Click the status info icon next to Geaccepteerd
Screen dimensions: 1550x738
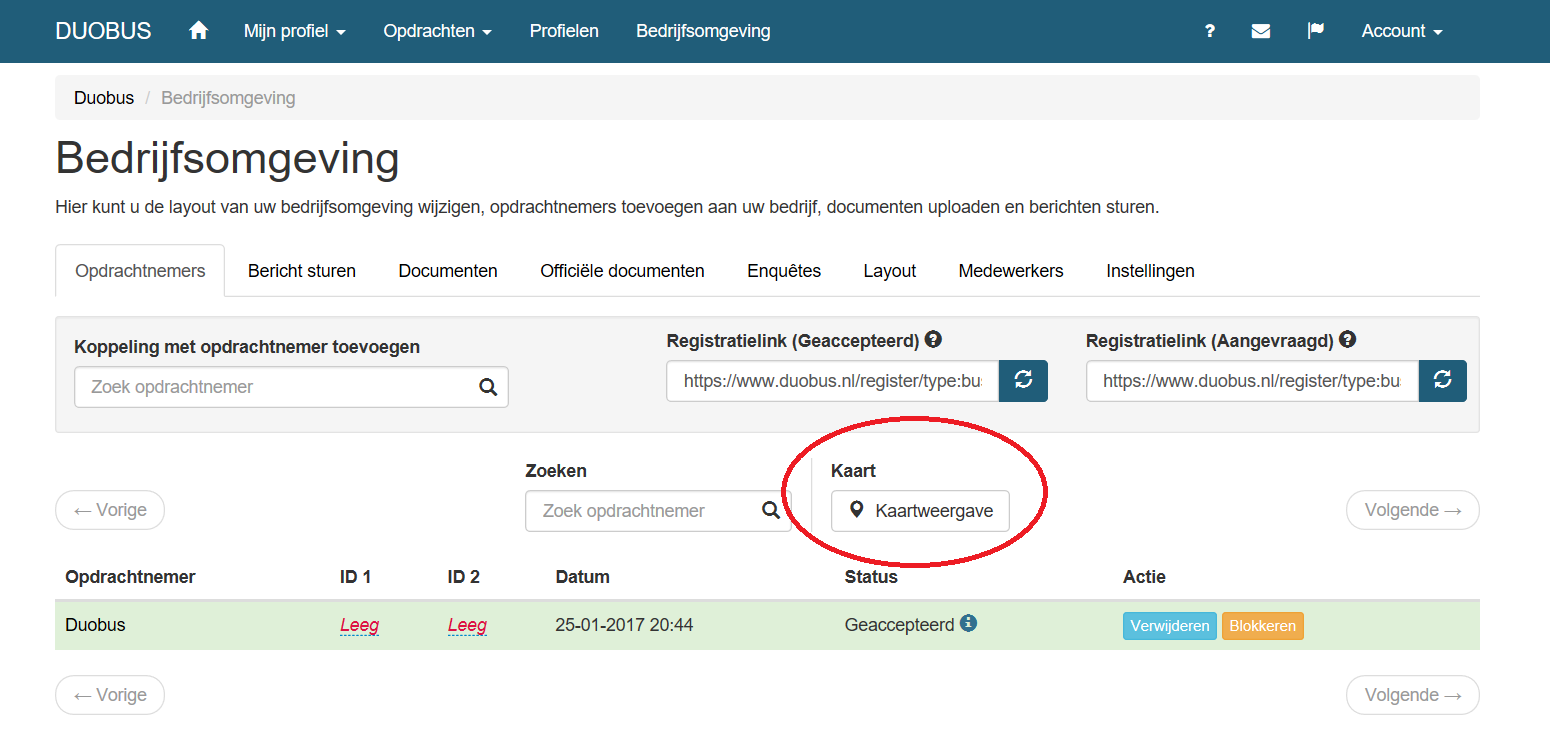(968, 623)
